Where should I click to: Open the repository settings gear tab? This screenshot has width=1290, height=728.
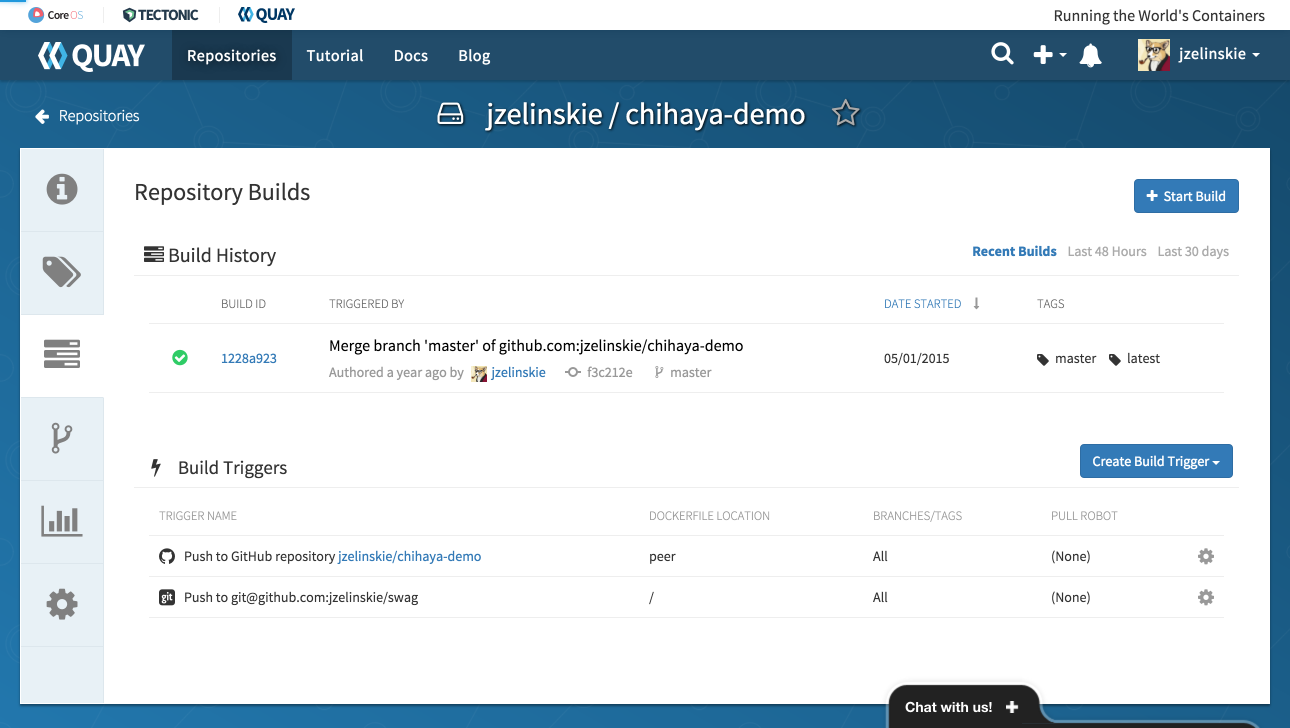[x=62, y=604]
